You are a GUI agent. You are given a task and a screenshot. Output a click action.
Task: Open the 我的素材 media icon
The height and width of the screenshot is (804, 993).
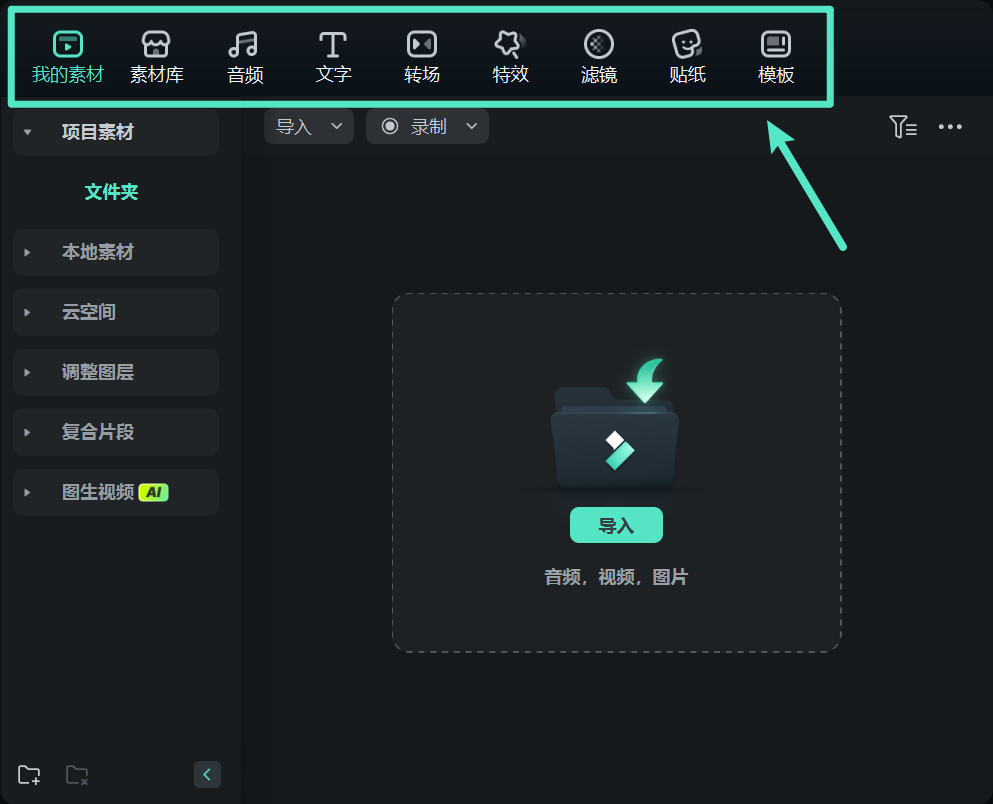pyautogui.click(x=68, y=44)
